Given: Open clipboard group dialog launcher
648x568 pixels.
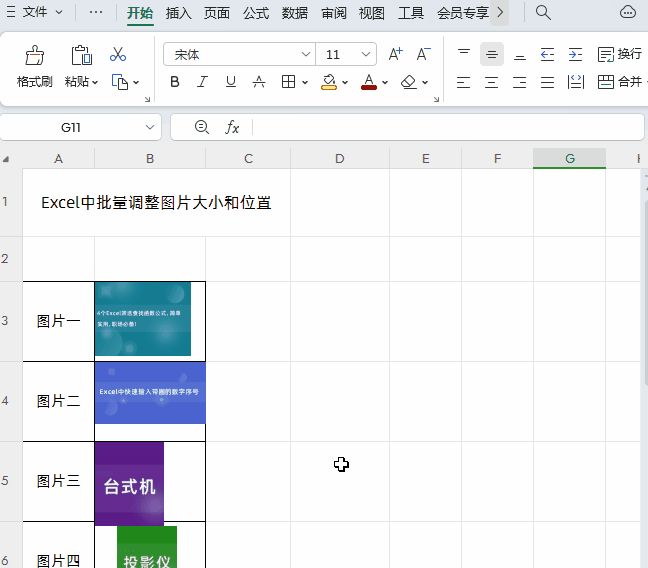Looking at the screenshot, I should (x=147, y=99).
